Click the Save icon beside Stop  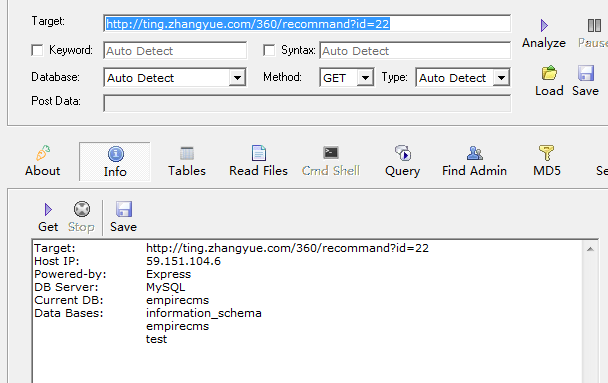(x=124, y=209)
